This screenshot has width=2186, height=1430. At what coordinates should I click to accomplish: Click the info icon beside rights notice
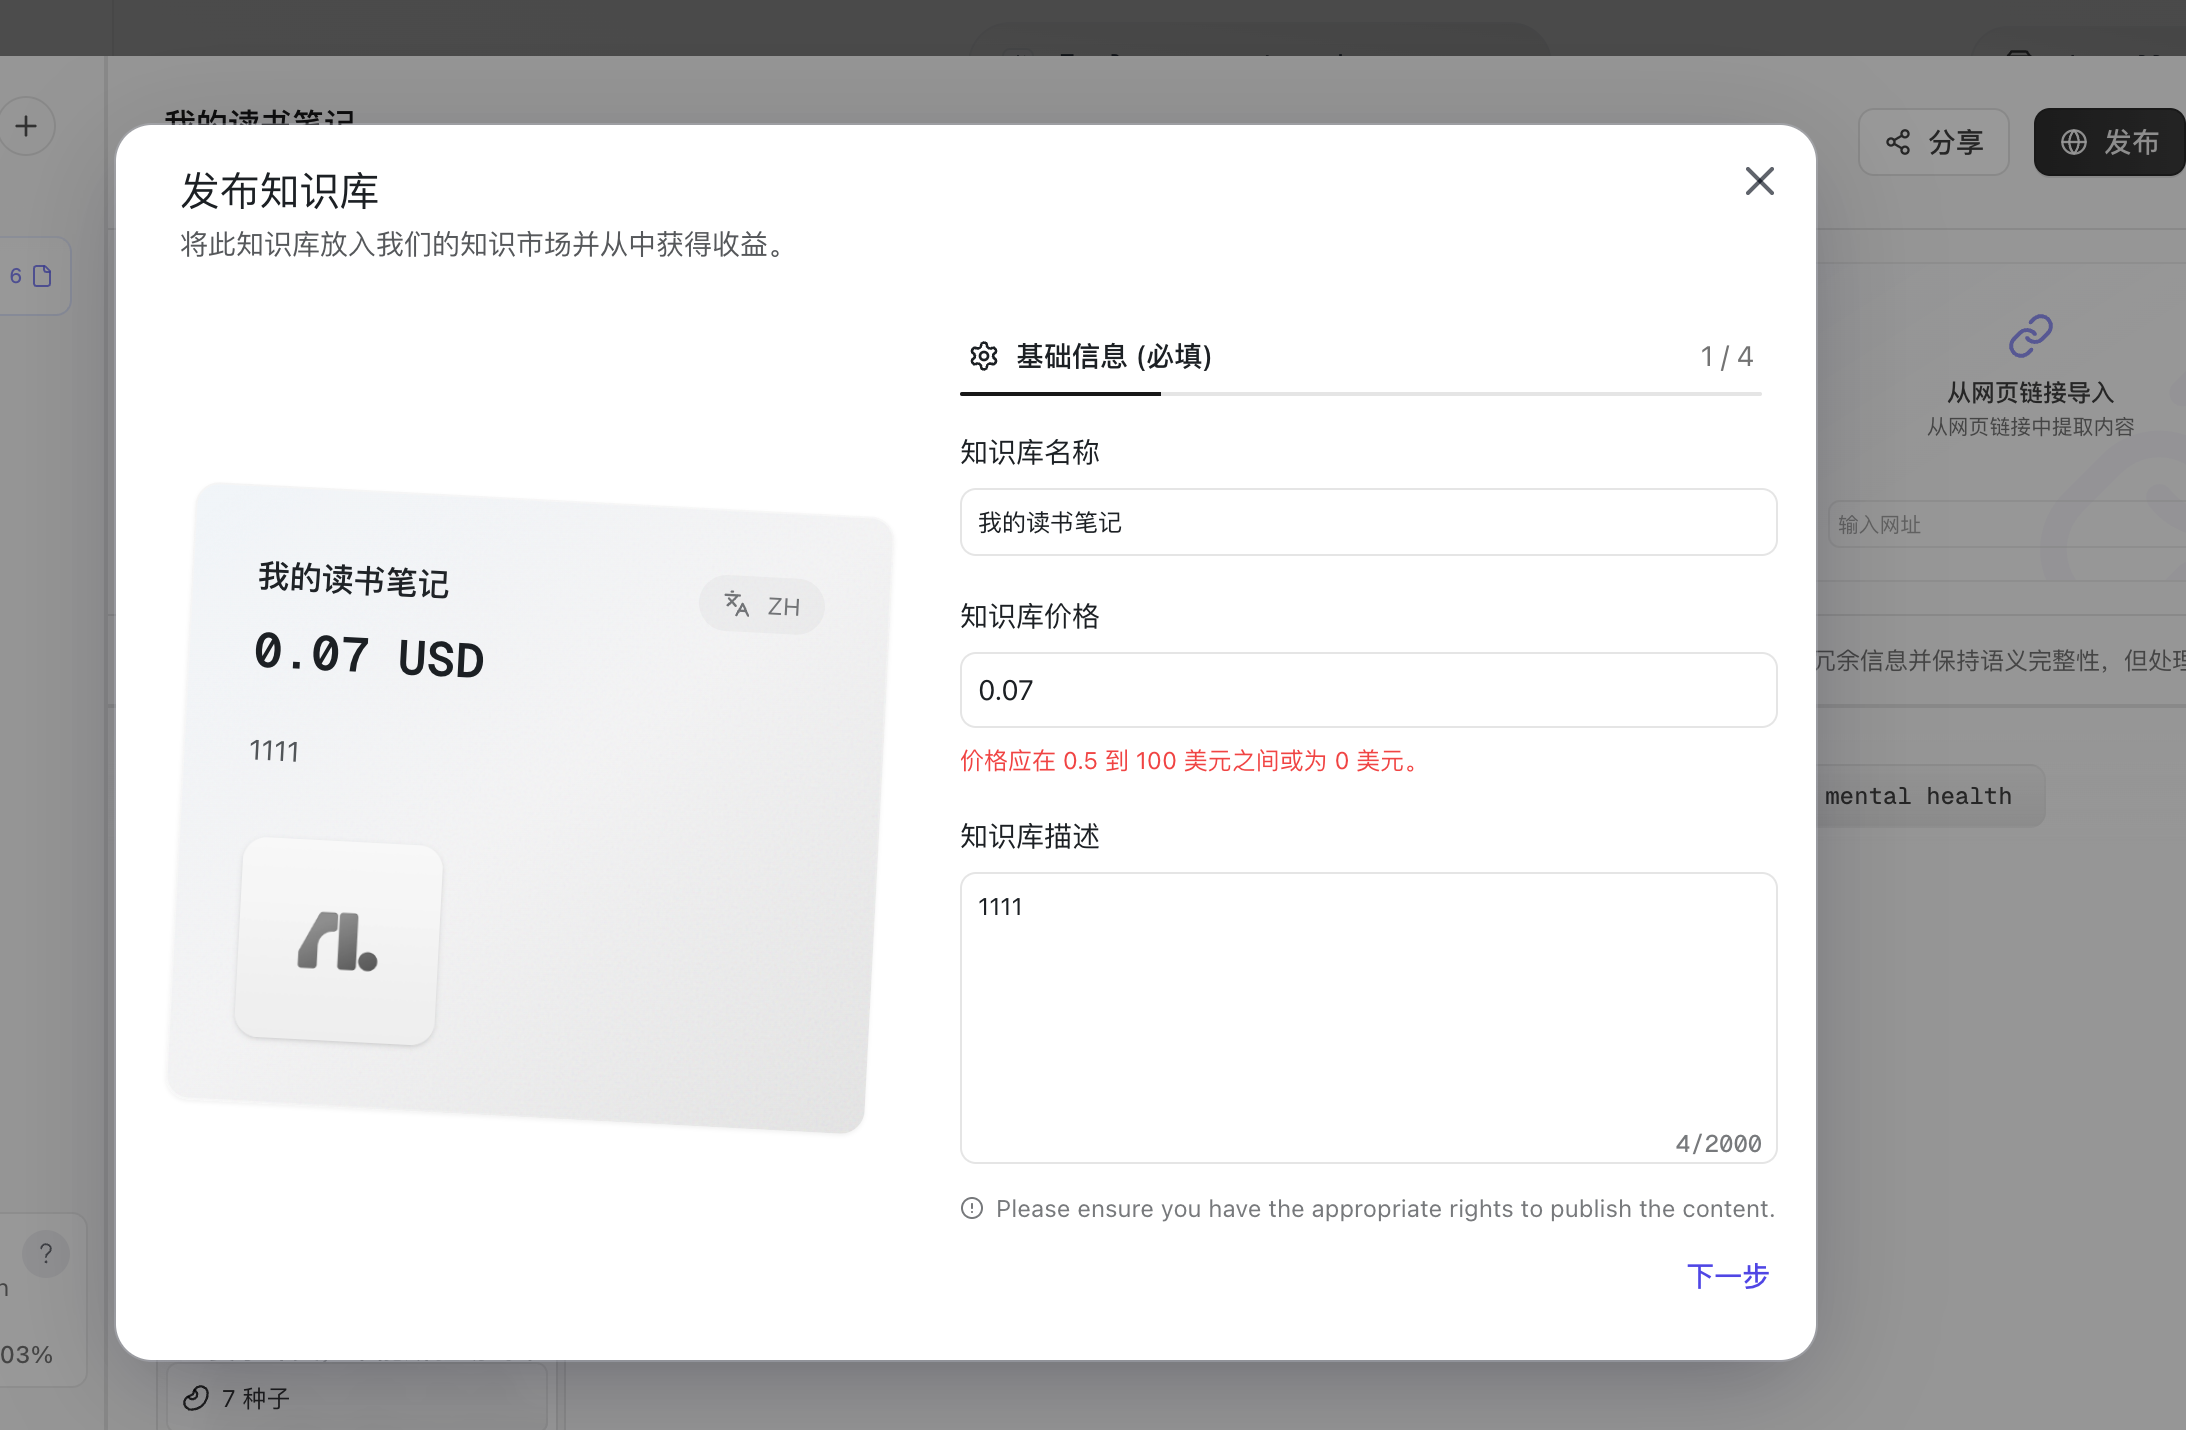tap(972, 1208)
